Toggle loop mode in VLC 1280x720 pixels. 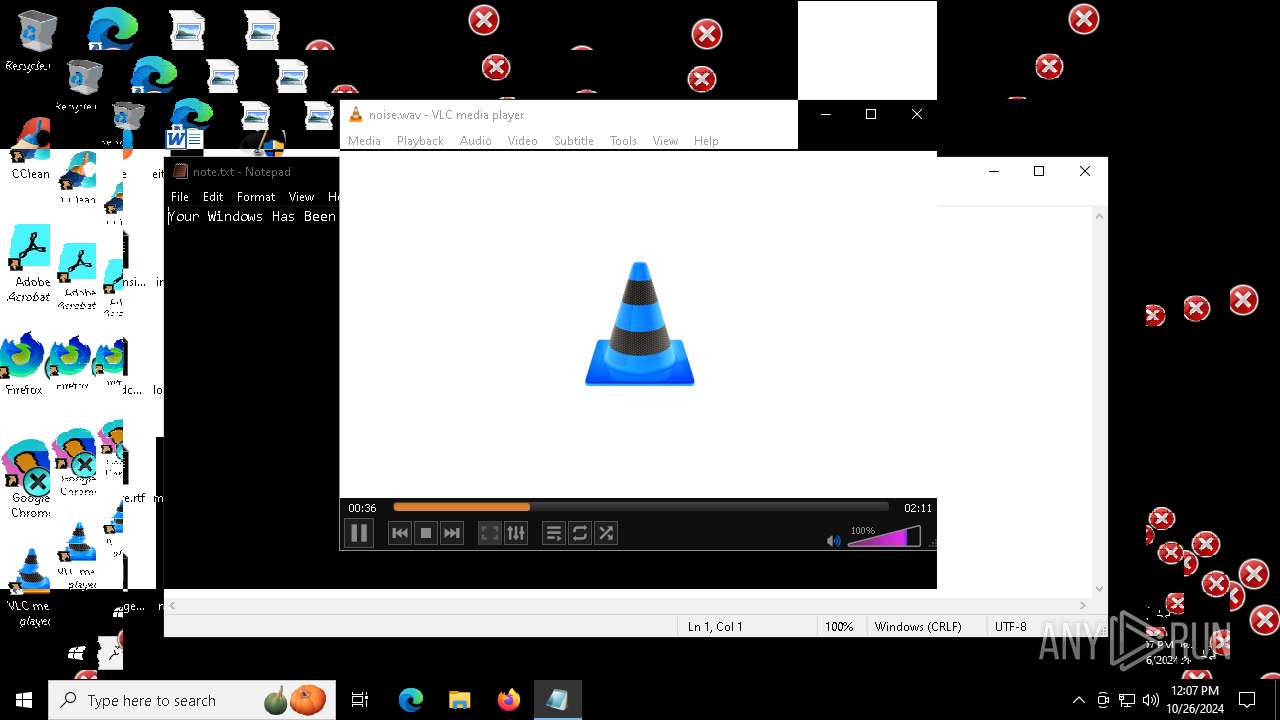(x=580, y=533)
